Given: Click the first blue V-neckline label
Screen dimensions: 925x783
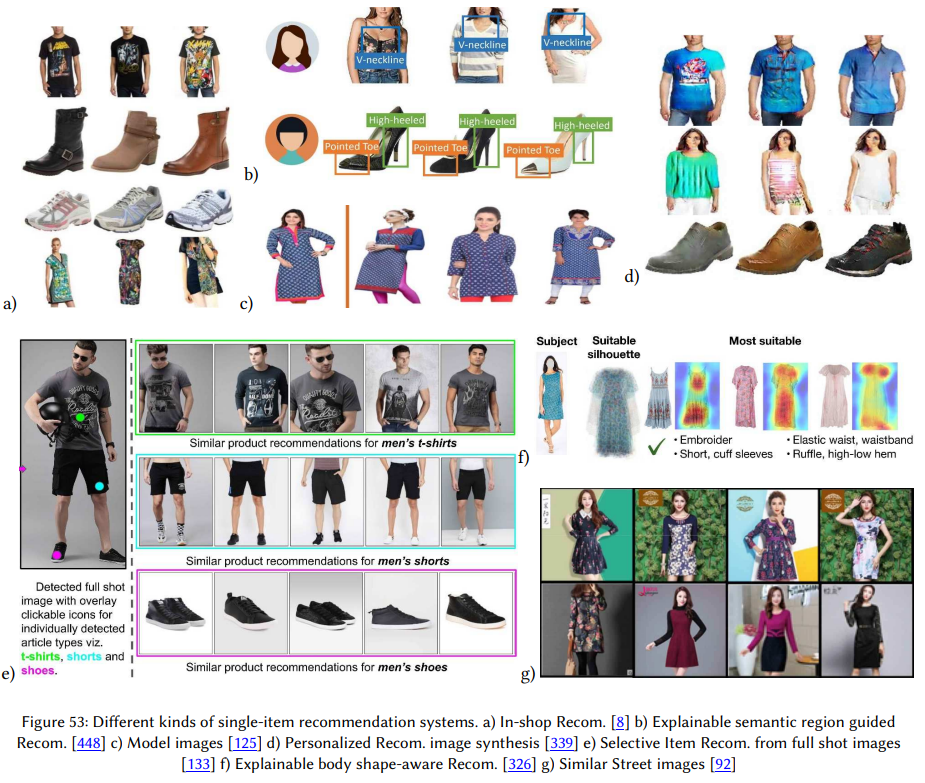Looking at the screenshot, I should click(x=381, y=60).
